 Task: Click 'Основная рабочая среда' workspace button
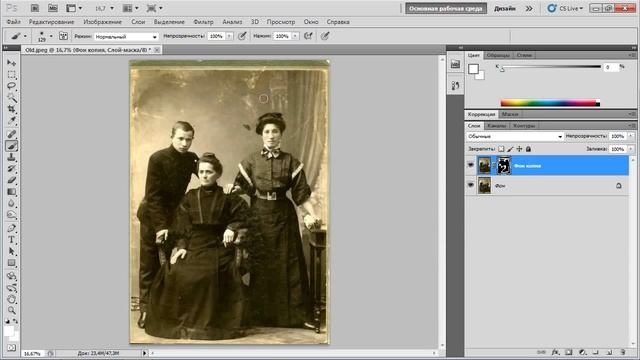[x=446, y=8]
